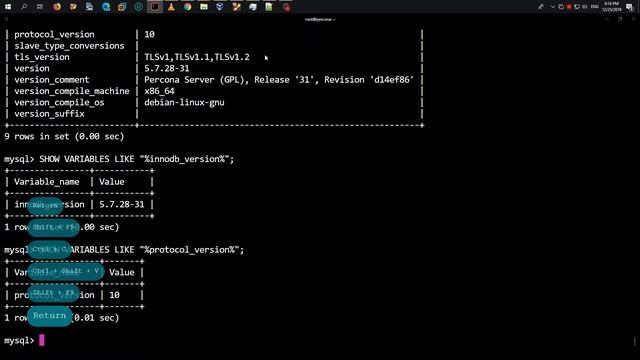Open the orange icon right of Firefox
This screenshot has height=360, width=640.
coord(73,7)
